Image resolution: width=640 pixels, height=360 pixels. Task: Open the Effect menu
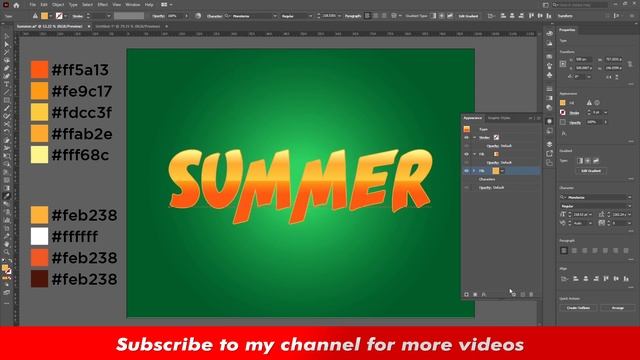tap(102, 4)
